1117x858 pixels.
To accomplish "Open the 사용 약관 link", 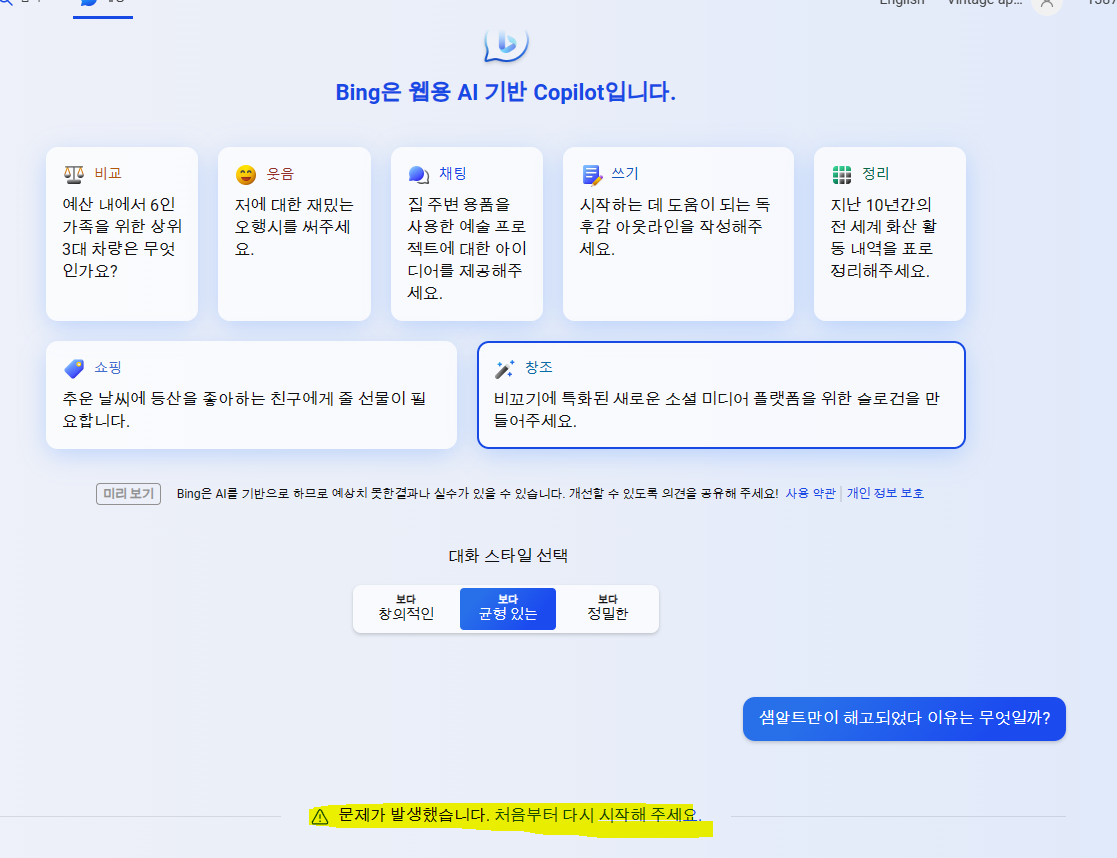I will 811,493.
